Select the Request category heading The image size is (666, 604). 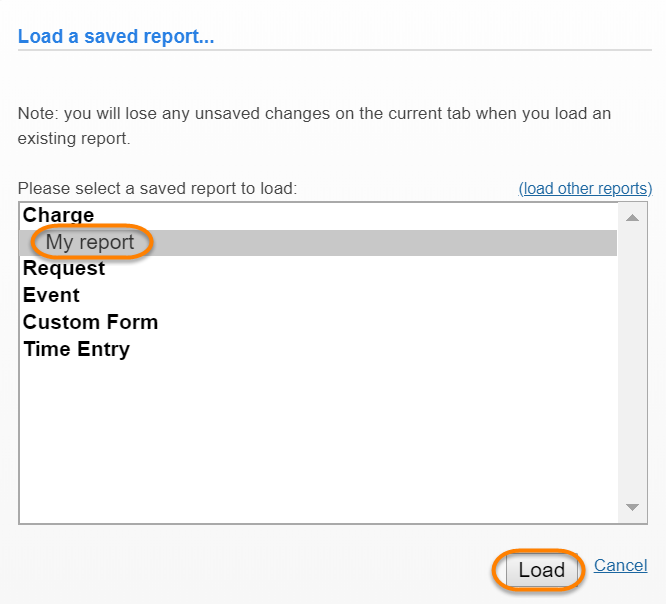[x=64, y=268]
